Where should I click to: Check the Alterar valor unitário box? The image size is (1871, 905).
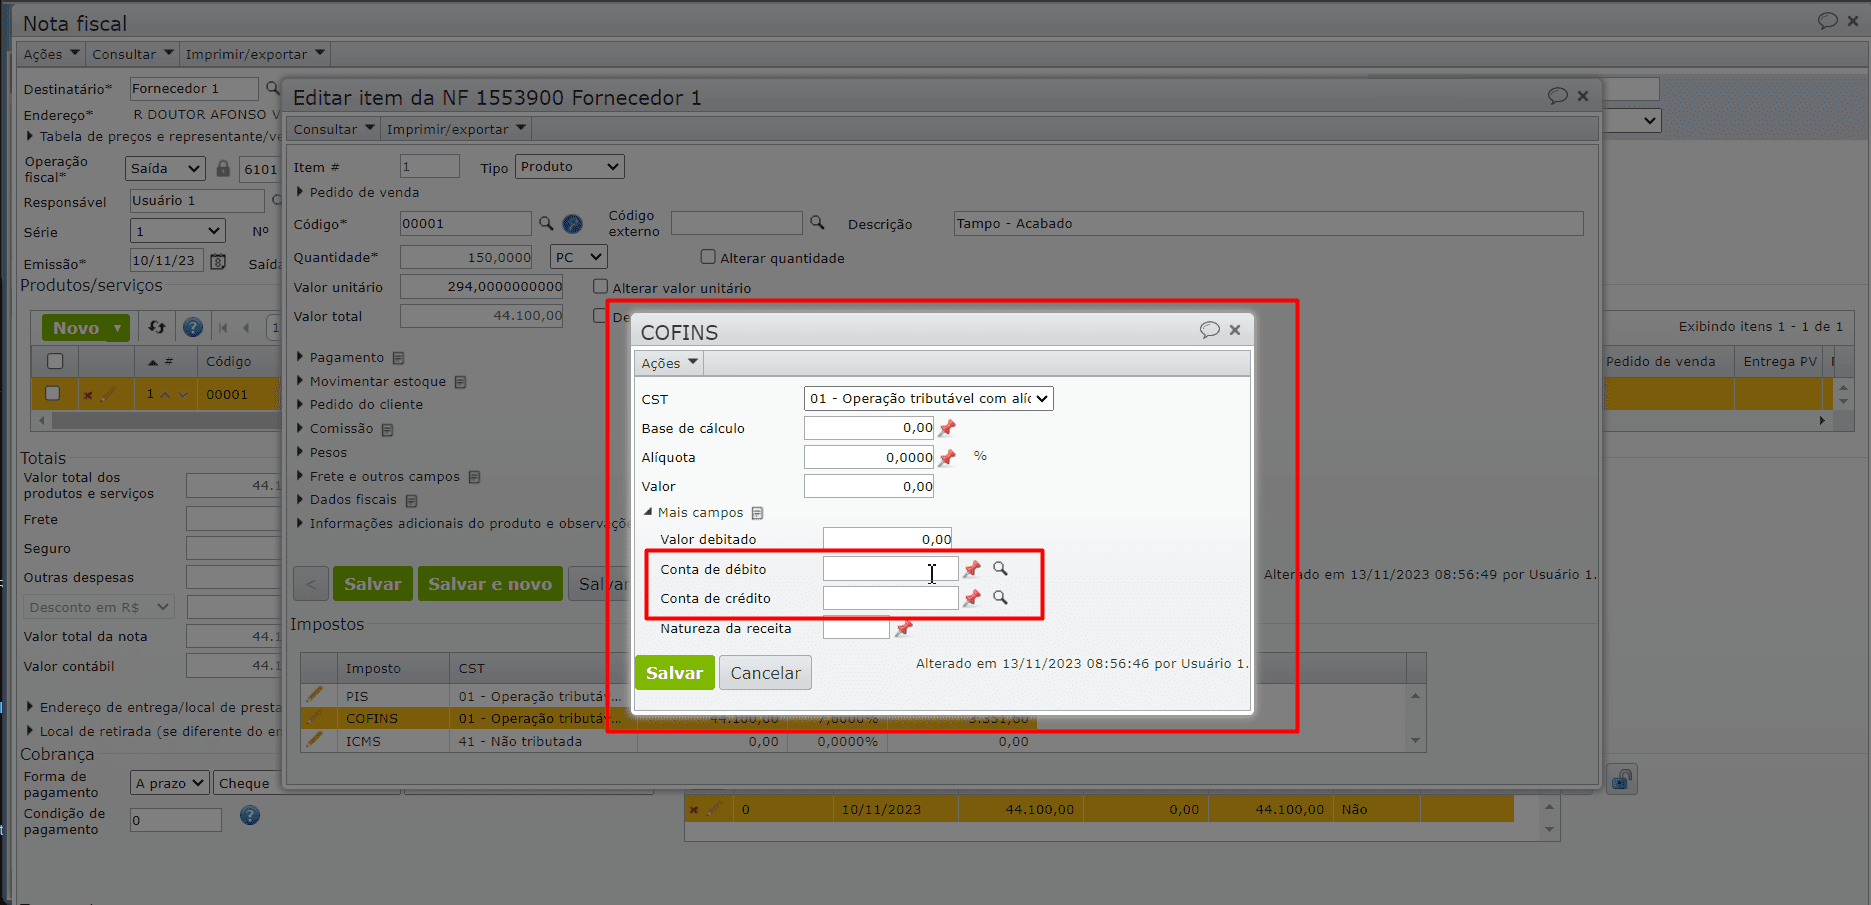(x=600, y=287)
